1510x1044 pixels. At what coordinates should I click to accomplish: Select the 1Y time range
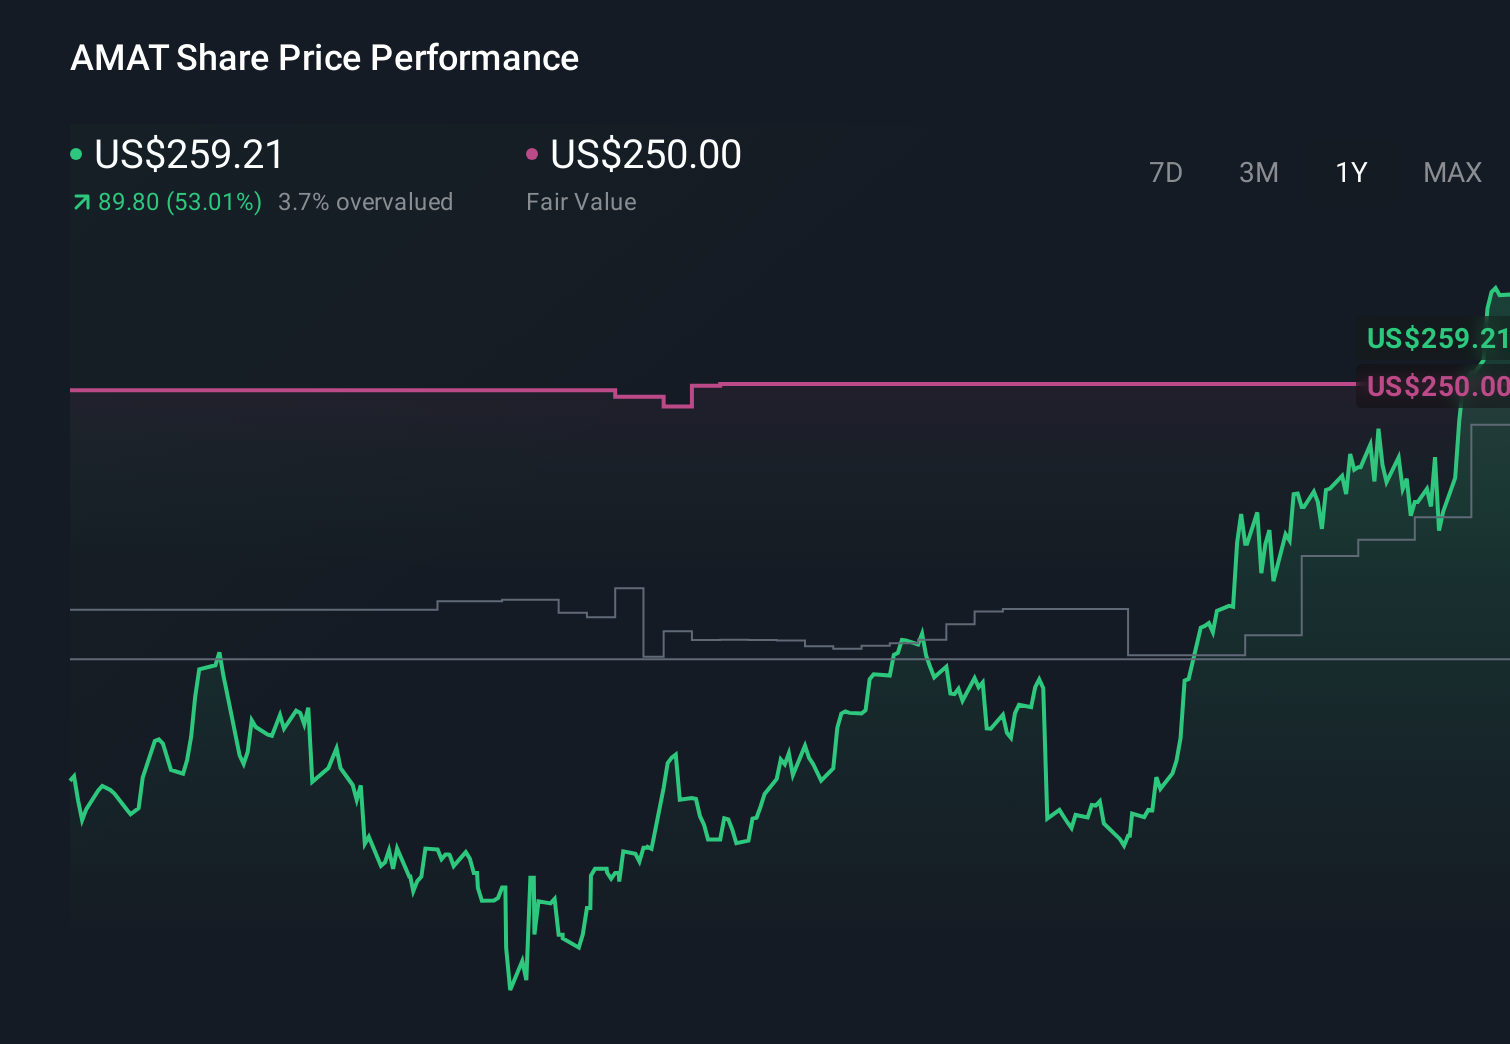click(1350, 172)
